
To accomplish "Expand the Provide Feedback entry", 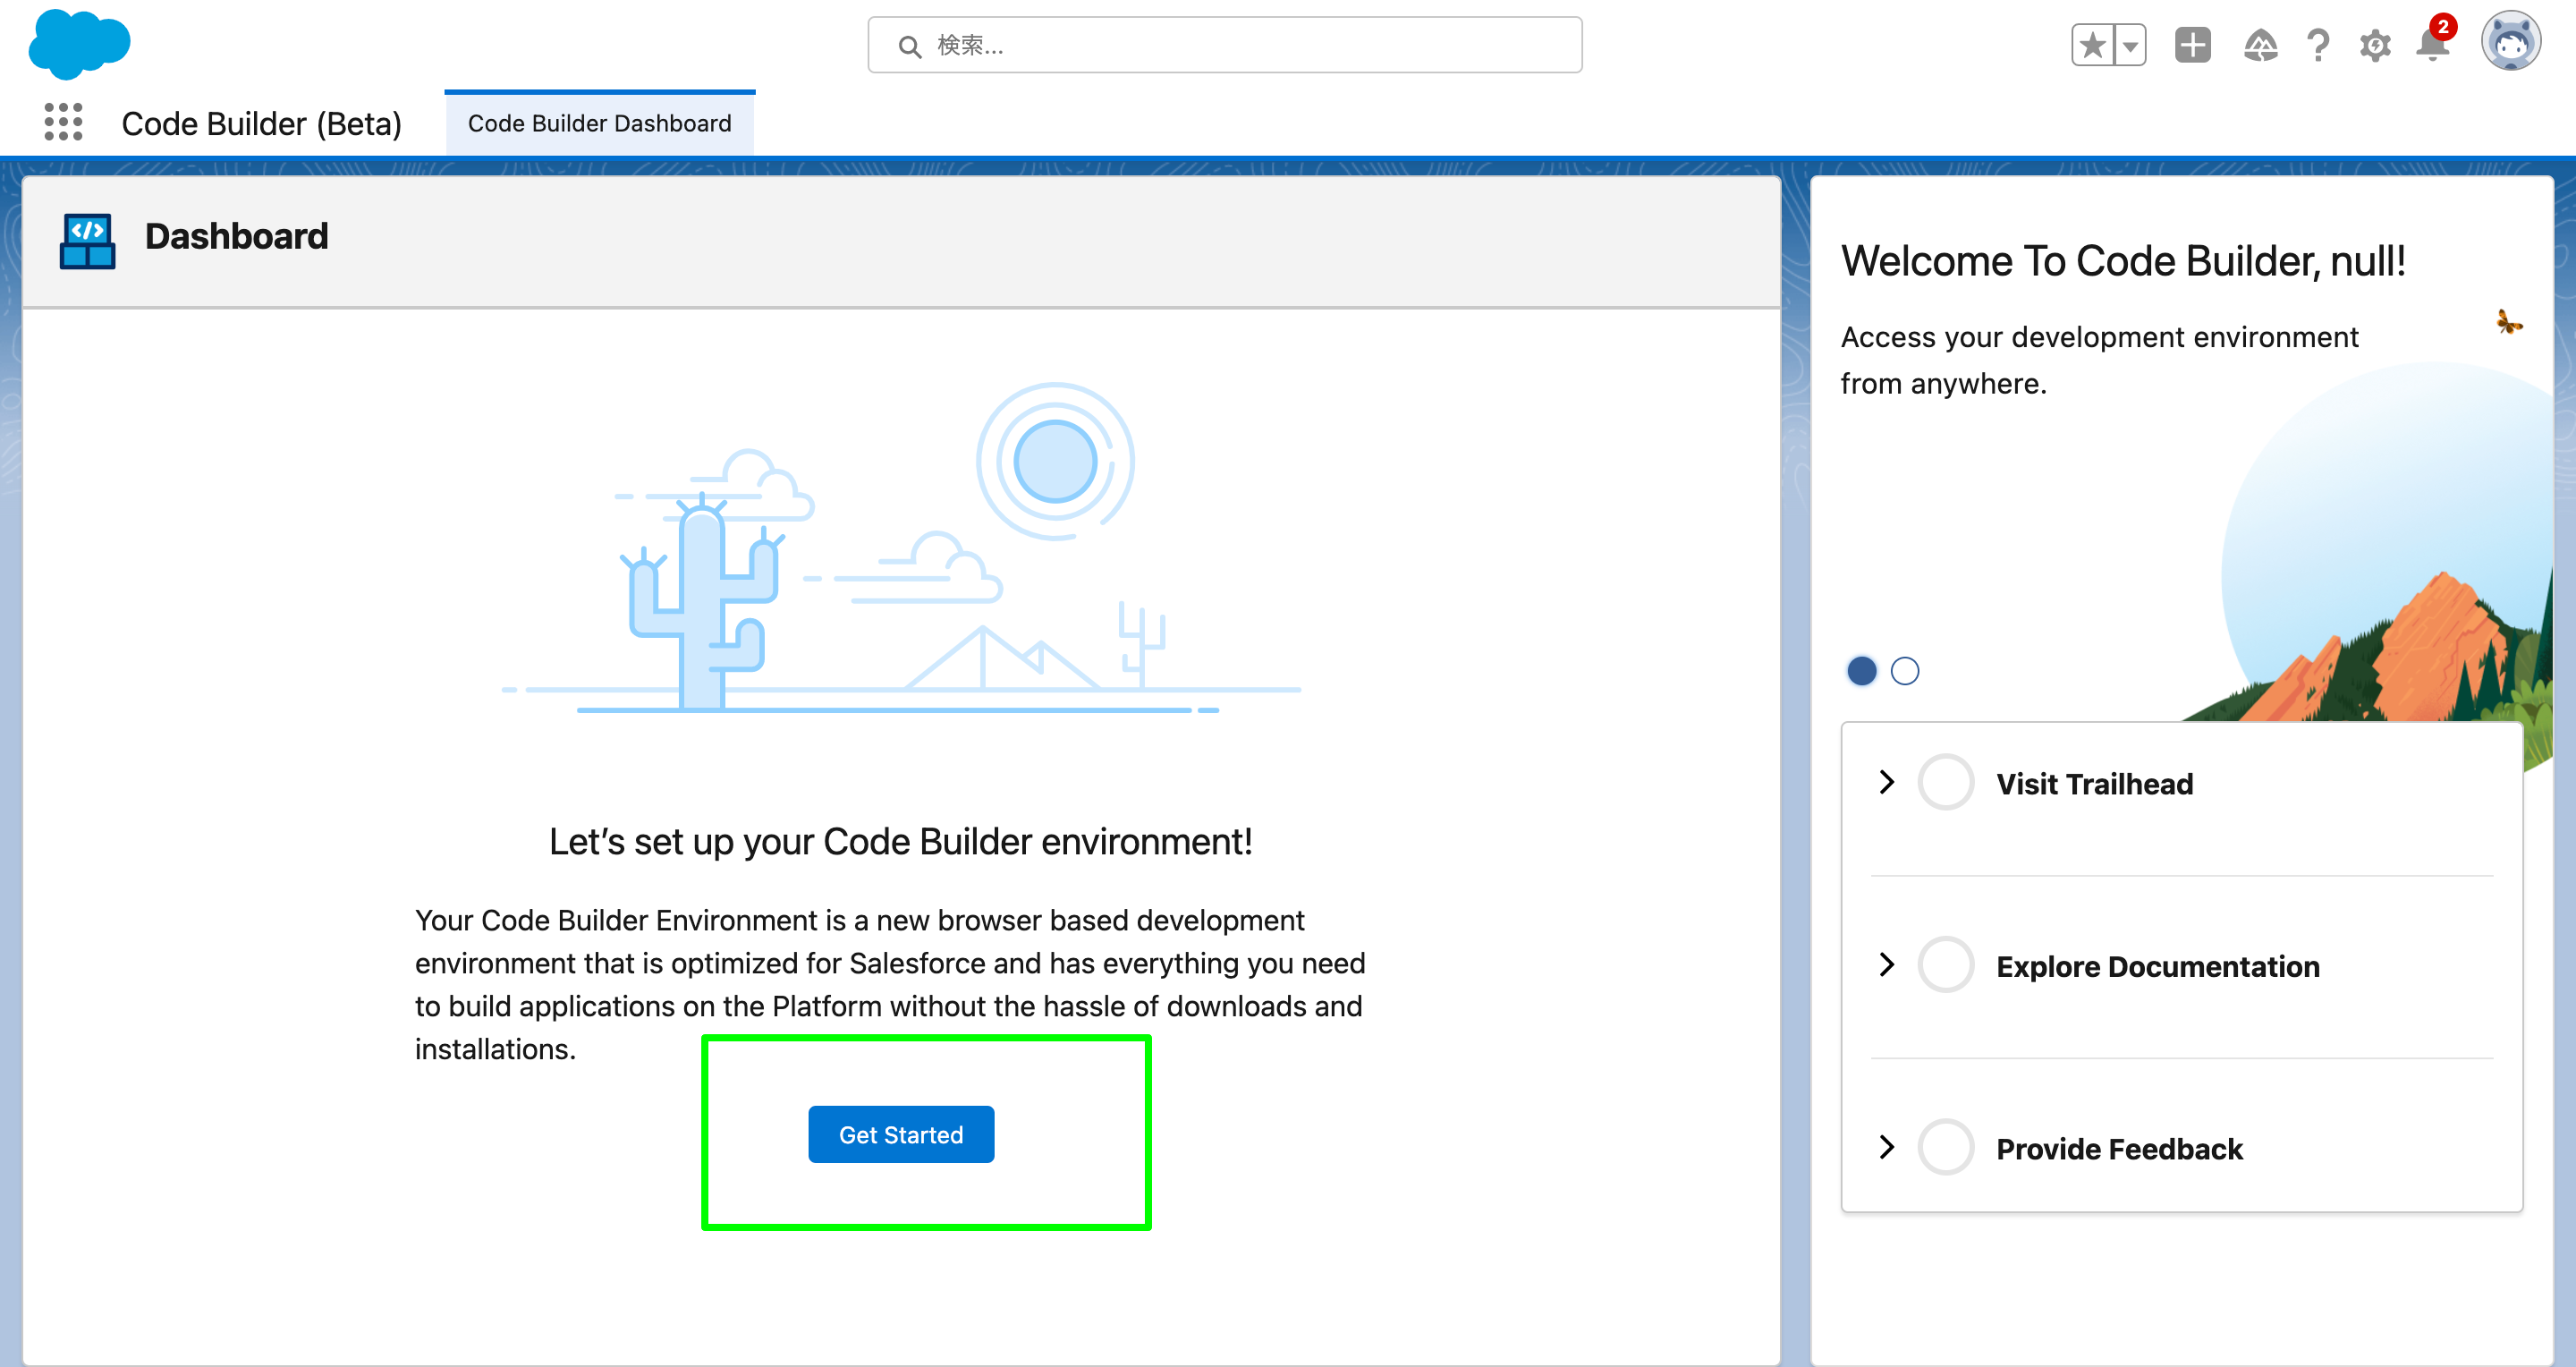I will 1888,1147.
